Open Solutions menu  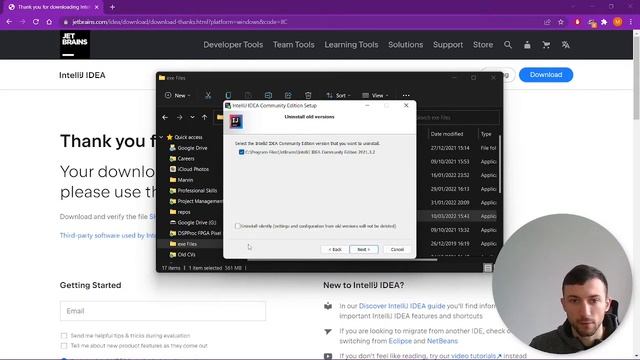click(405, 45)
